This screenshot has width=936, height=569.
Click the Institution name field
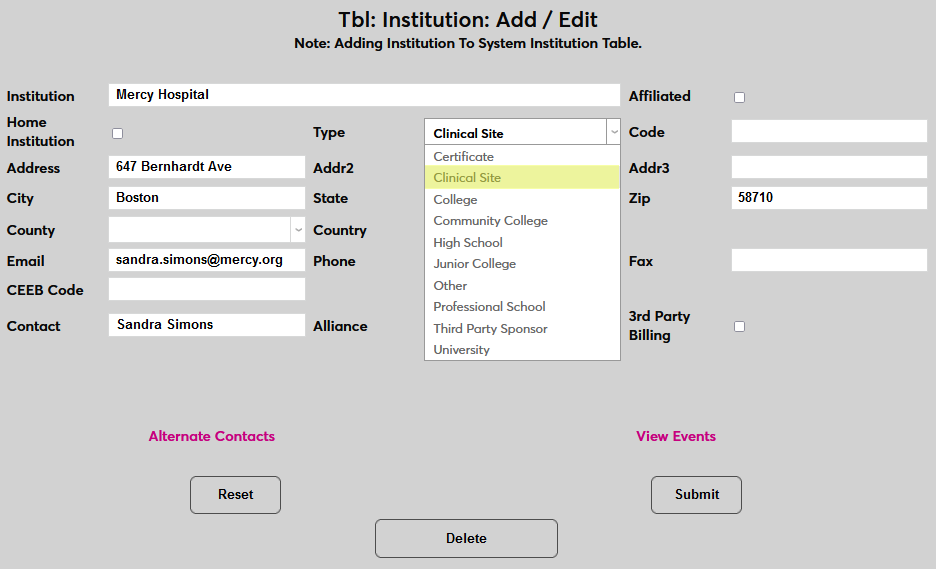[x=364, y=95]
